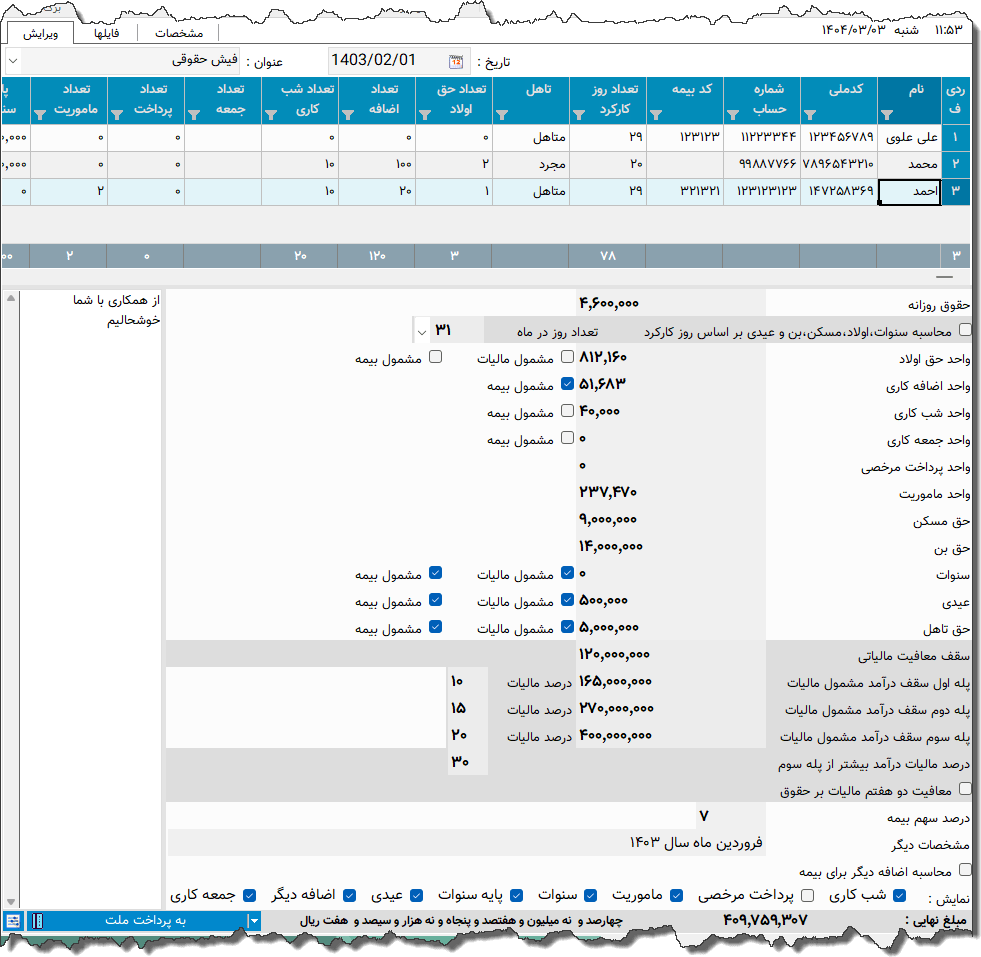Click the settings icon at bottom-left corner
Image resolution: width=981 pixels, height=957 pixels.
[x=13, y=920]
